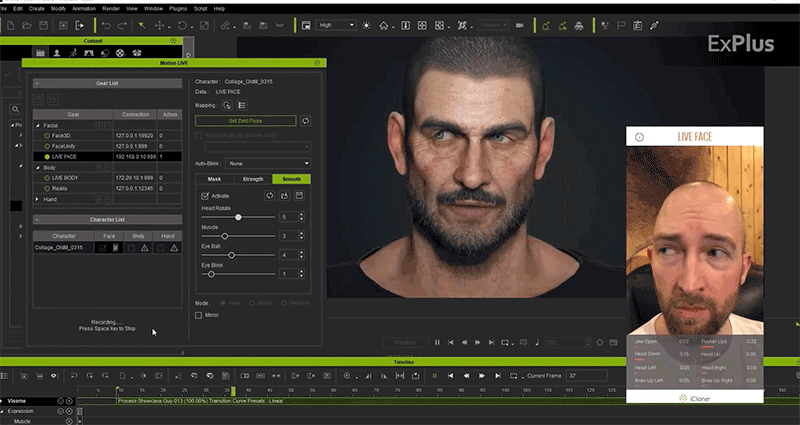
Task: Click the Export icon in top toolbar
Action: coord(80,26)
